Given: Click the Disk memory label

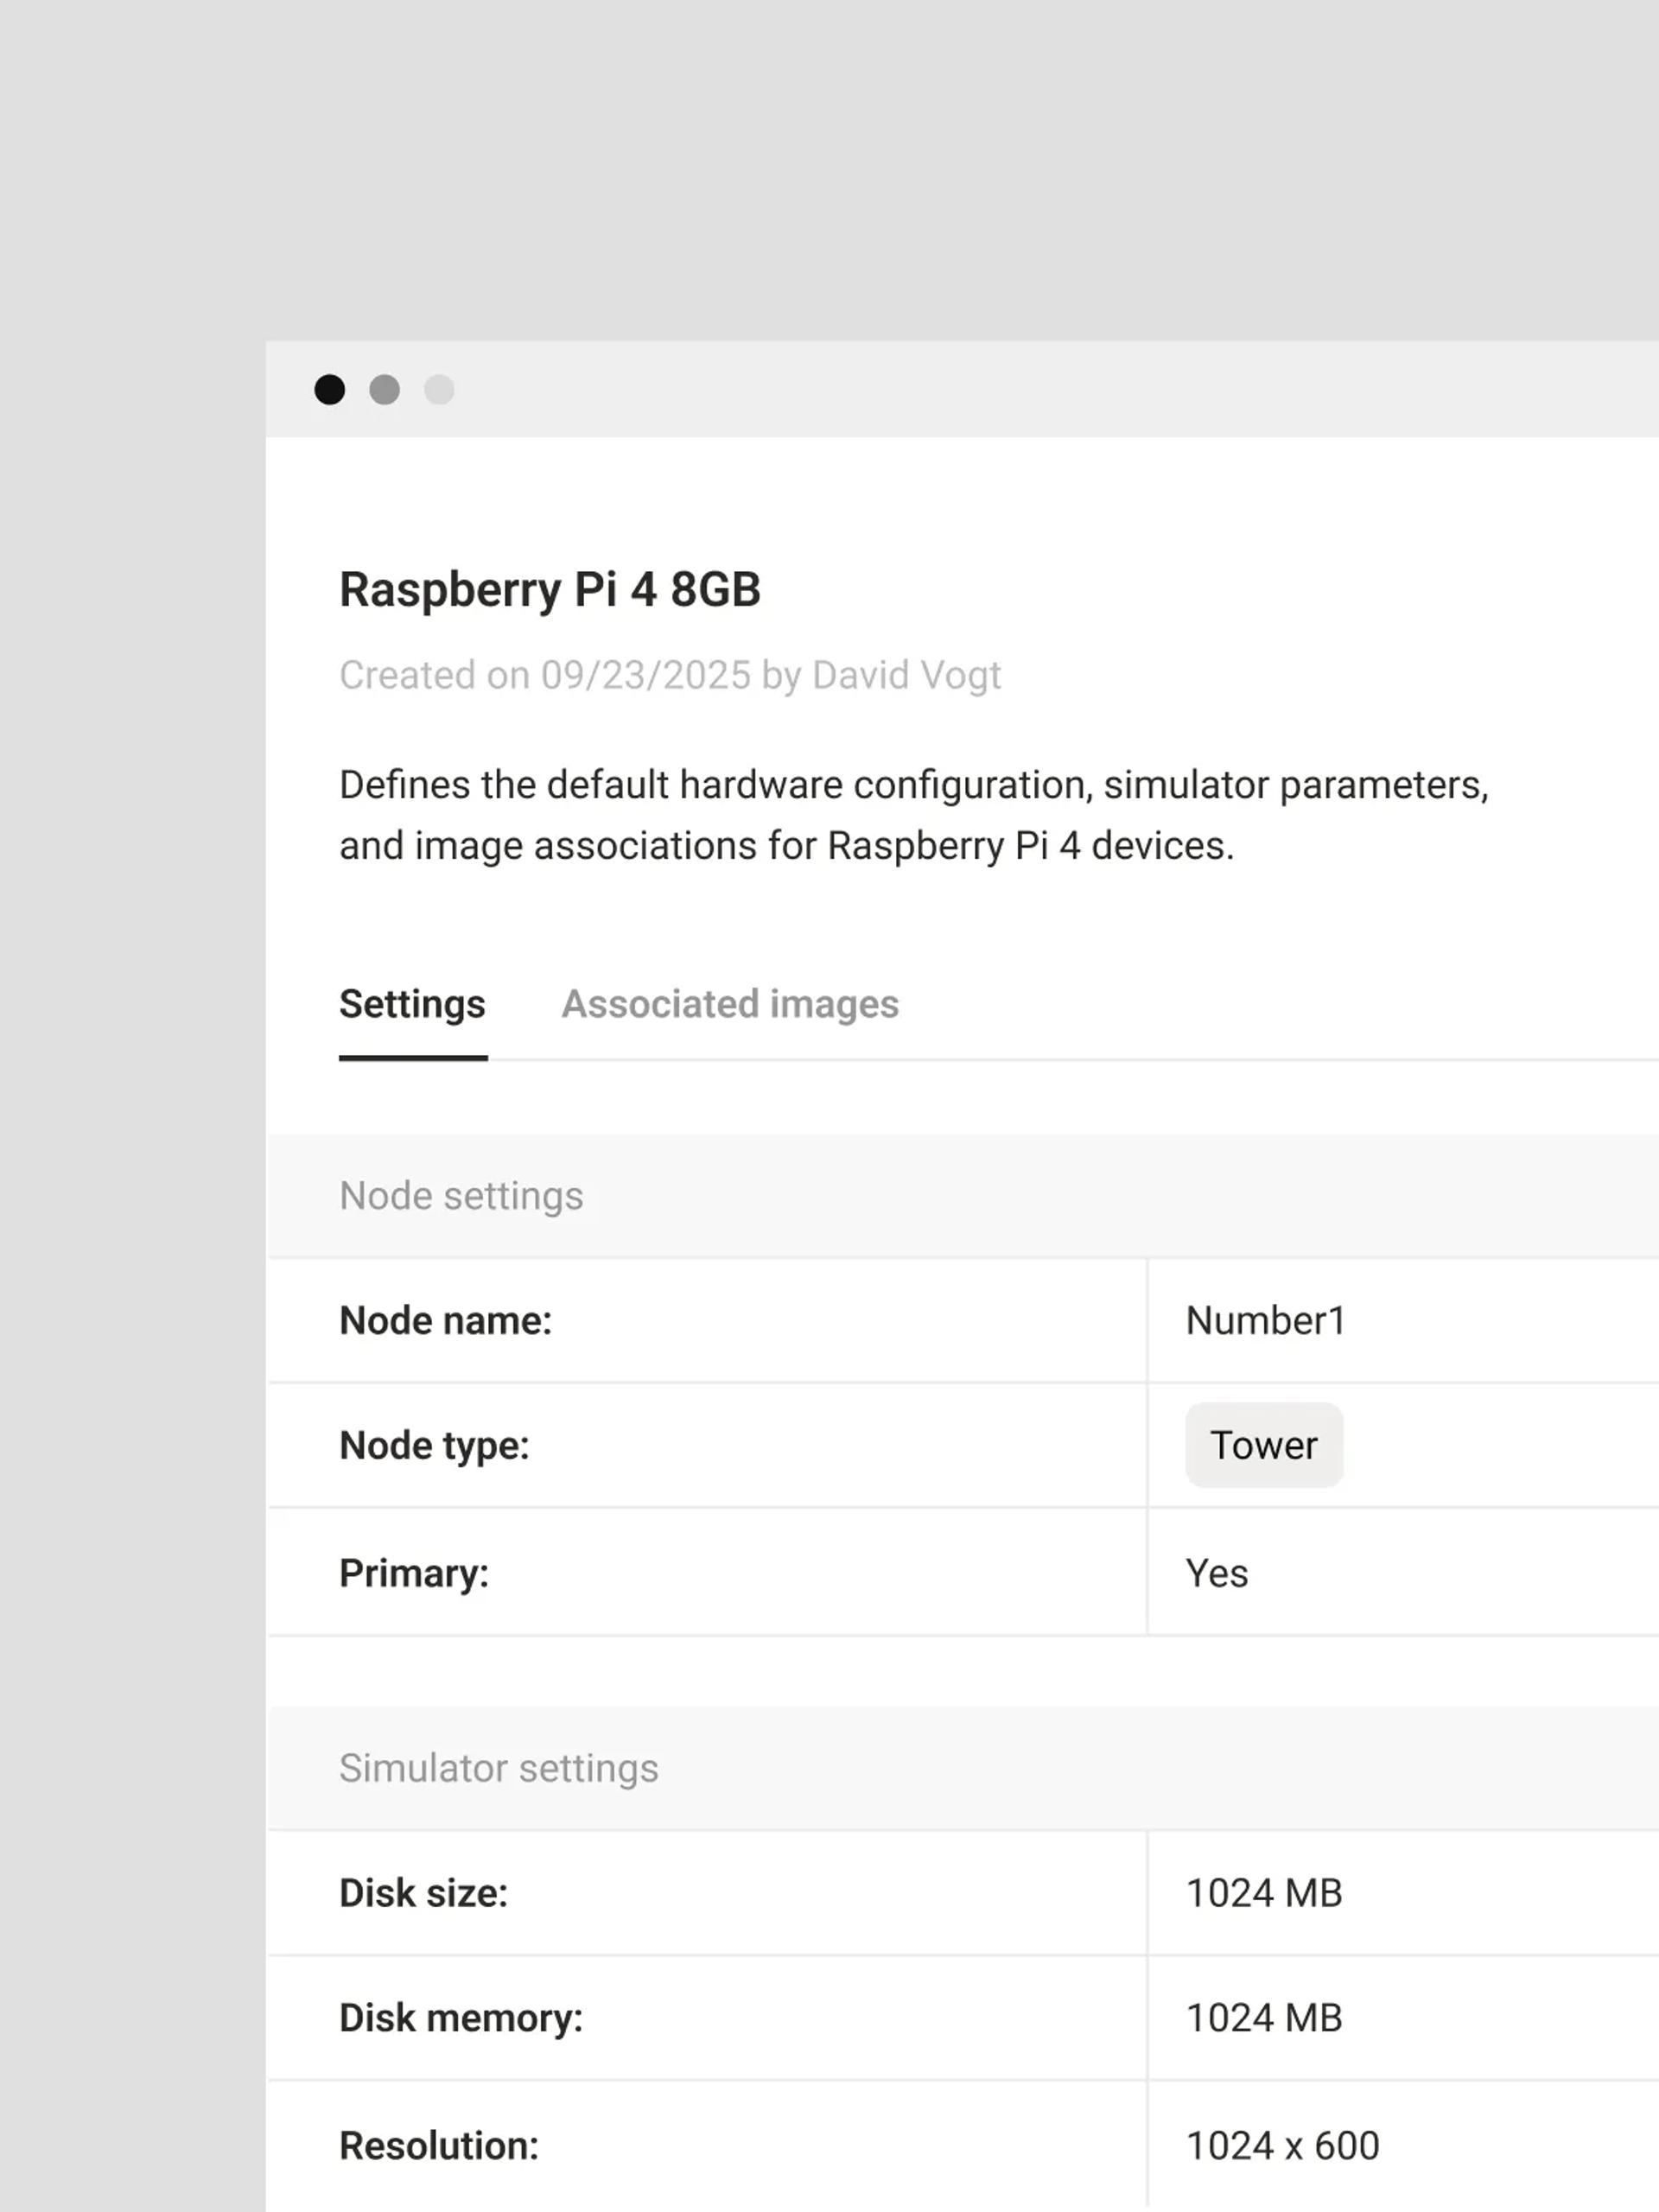Looking at the screenshot, I should pyautogui.click(x=461, y=2018).
